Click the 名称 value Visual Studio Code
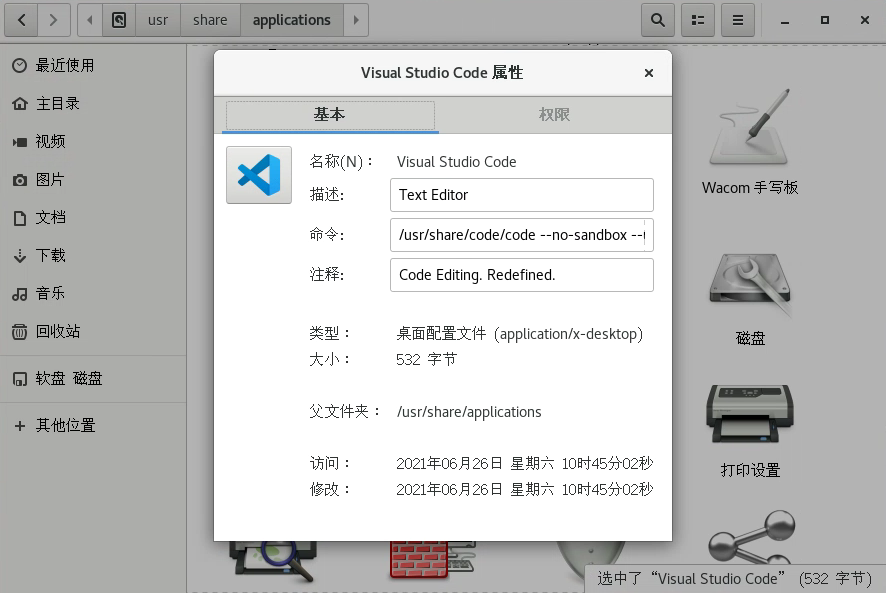 coord(457,162)
